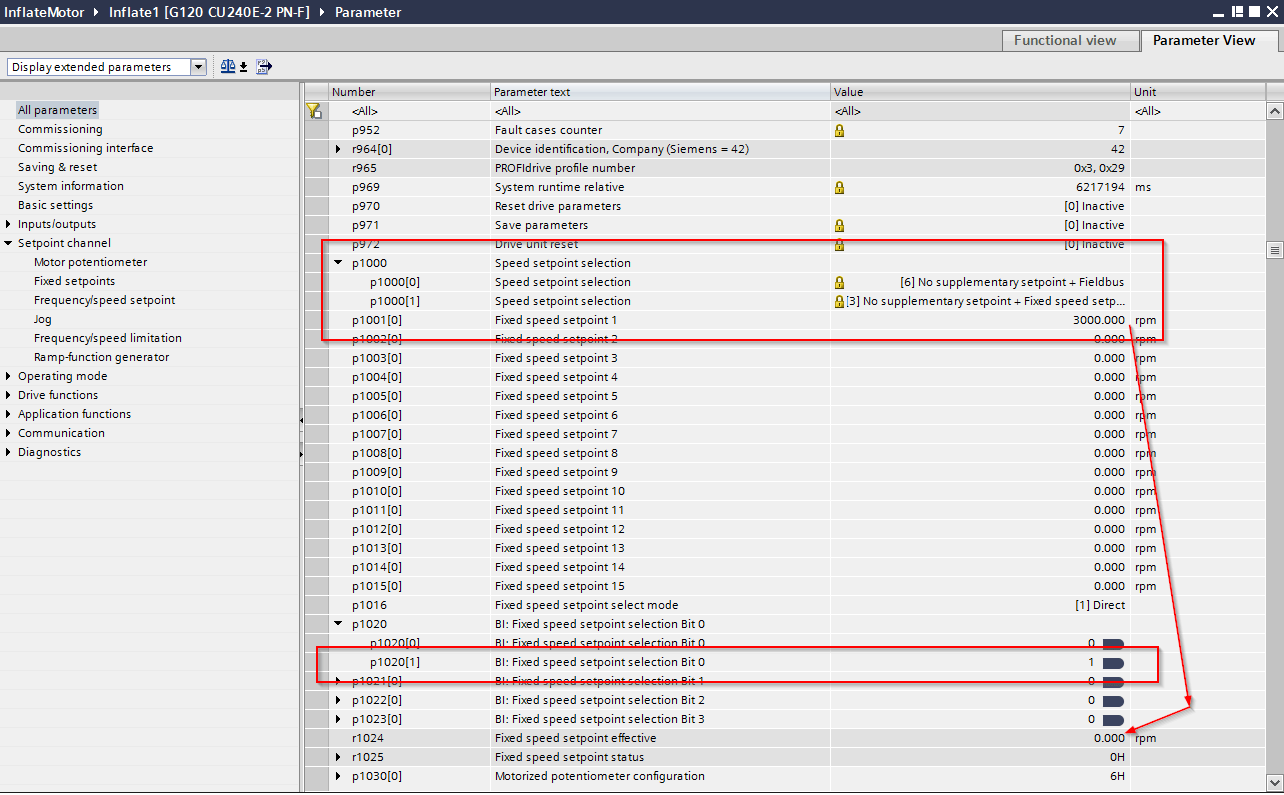Screen dimensions: 1284x795
Task: Expand the Application functions tree node
Action: tap(8, 414)
